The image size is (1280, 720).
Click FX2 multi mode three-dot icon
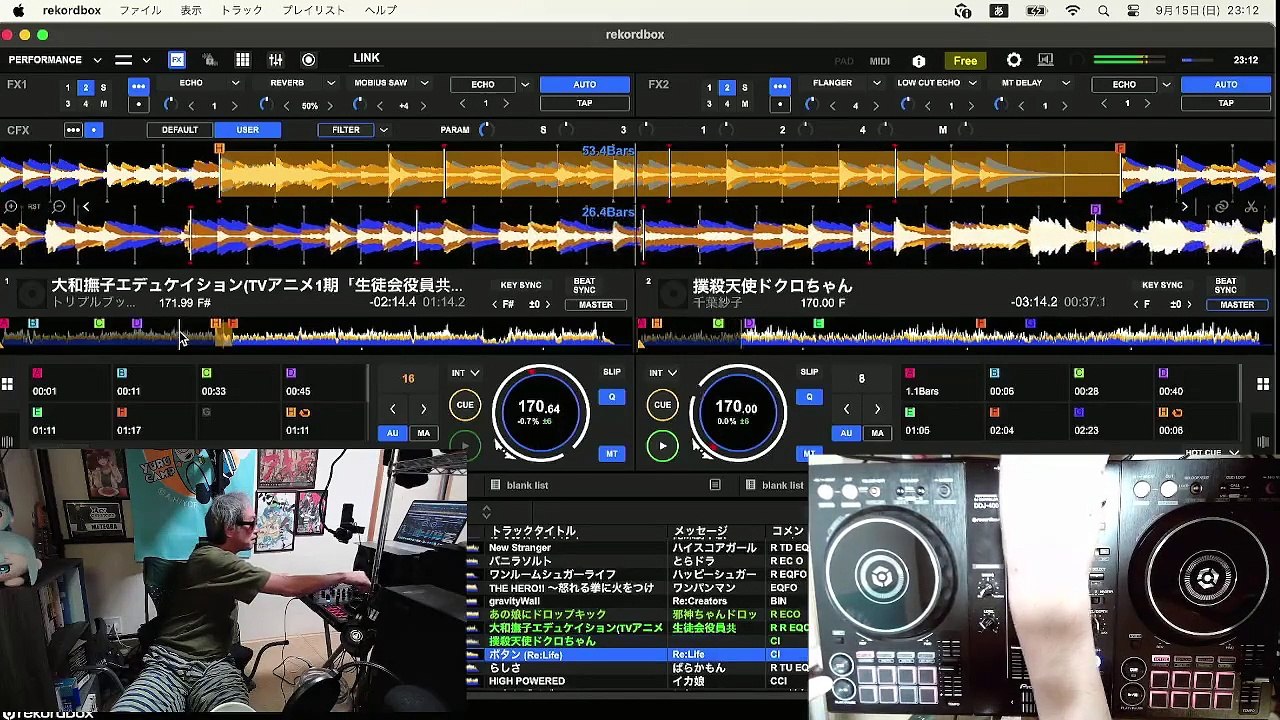click(780, 86)
